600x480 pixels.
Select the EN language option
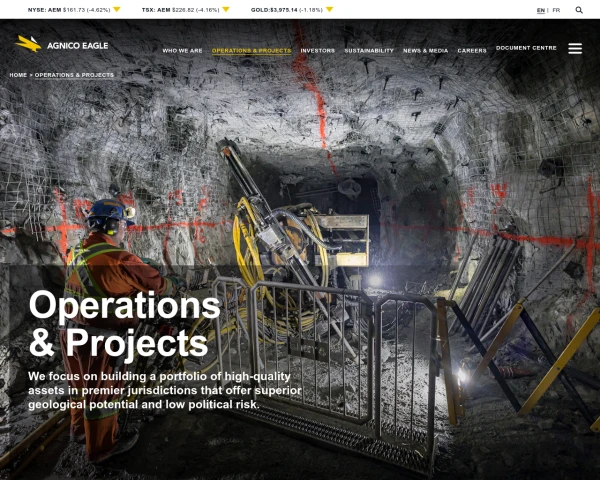[541, 10]
